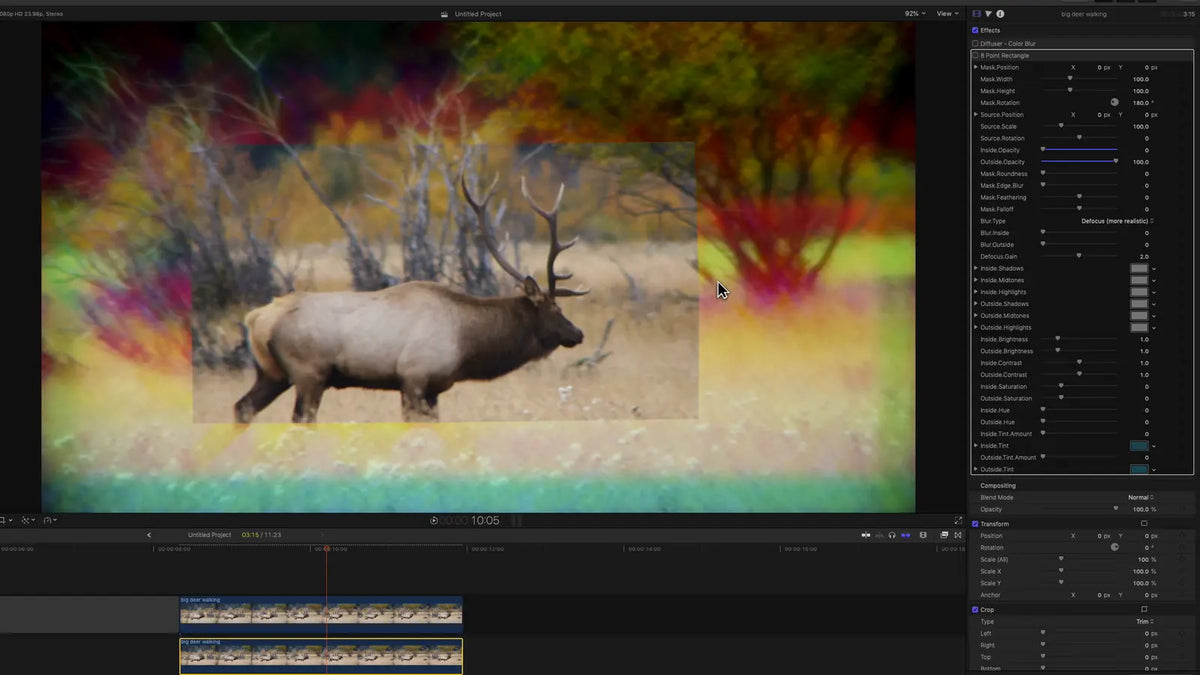Open the viewer zoom 92% menu

pos(914,14)
